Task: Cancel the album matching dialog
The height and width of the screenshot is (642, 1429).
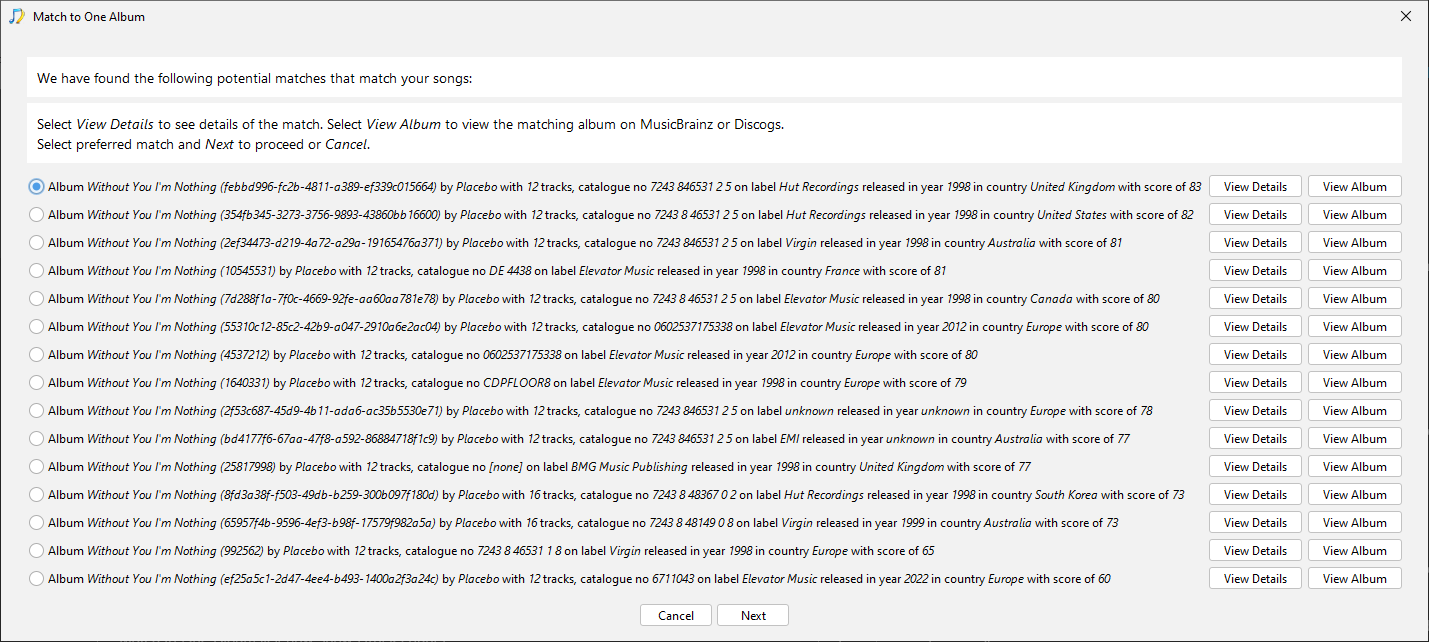Action: pyautogui.click(x=676, y=616)
